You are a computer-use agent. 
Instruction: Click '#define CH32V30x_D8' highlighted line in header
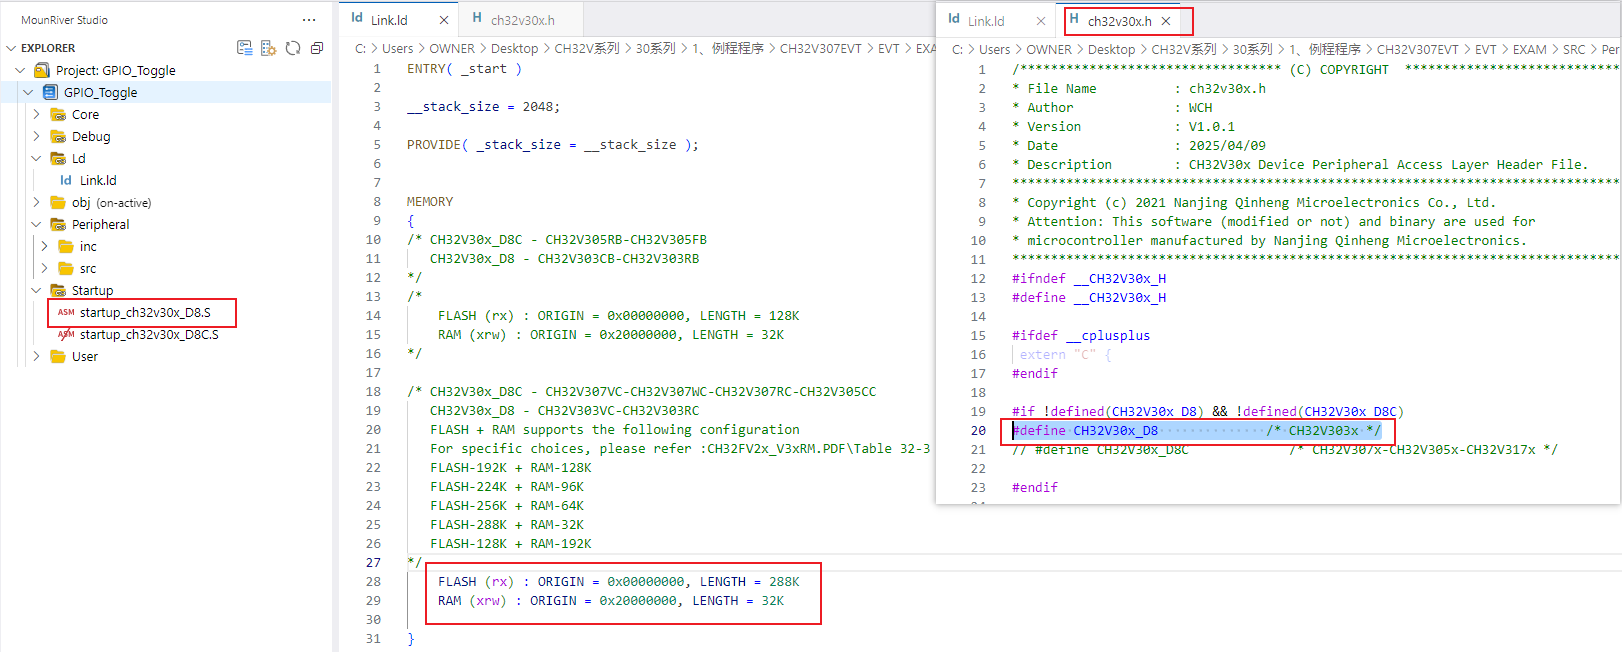point(1196,431)
